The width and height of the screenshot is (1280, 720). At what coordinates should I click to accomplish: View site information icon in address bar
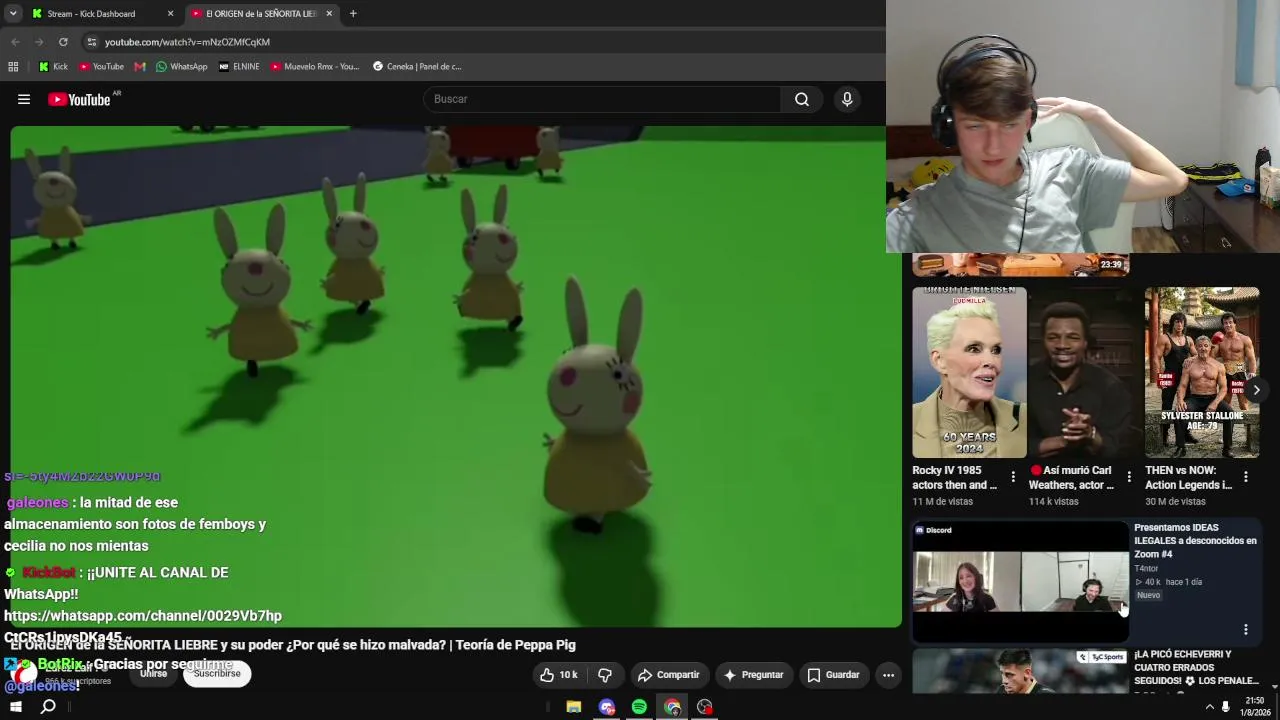click(91, 42)
